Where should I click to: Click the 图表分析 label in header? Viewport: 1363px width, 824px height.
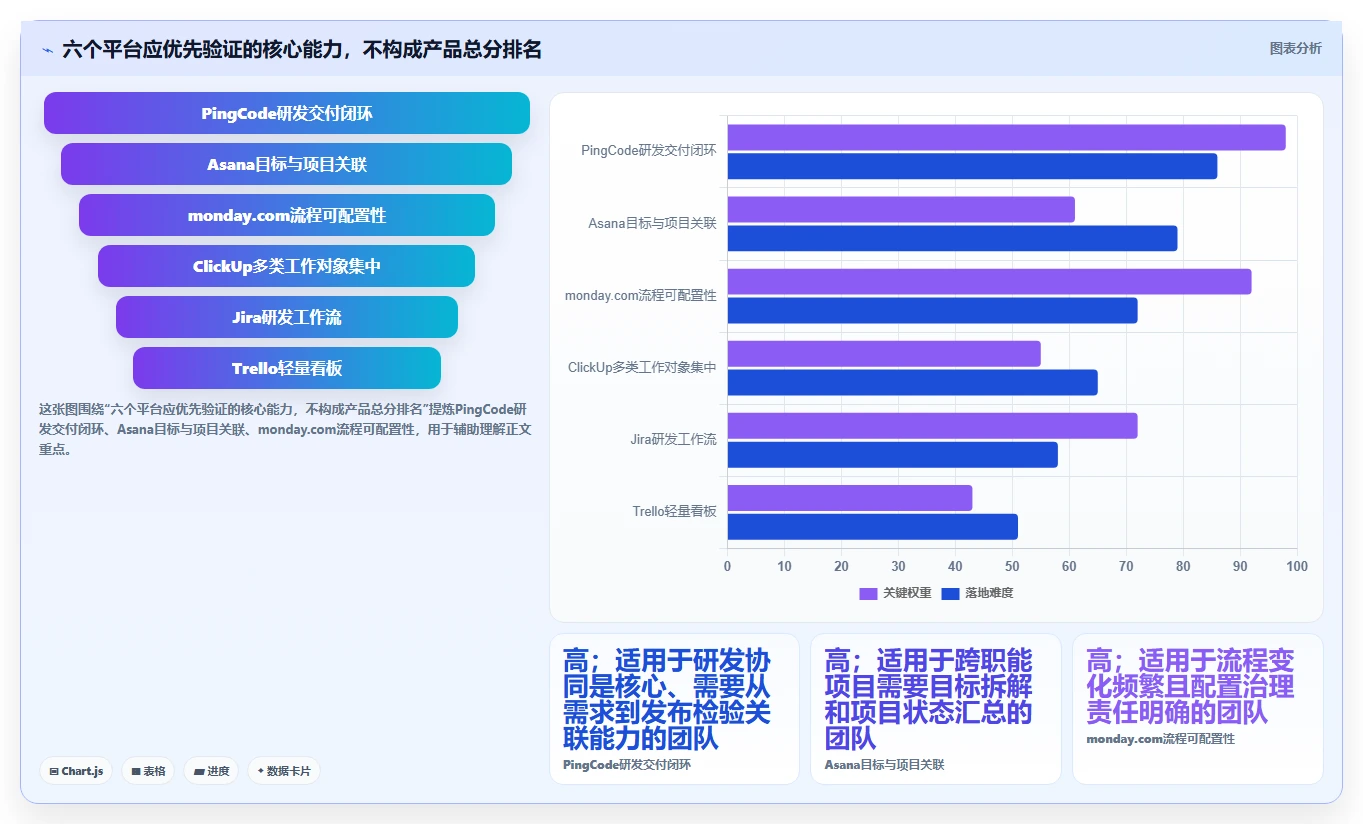(x=1295, y=48)
